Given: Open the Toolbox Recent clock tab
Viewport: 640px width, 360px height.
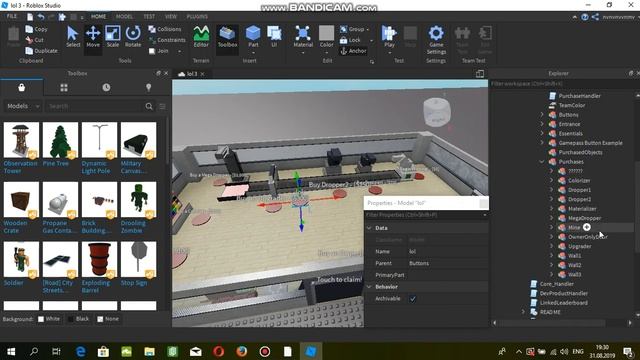Looking at the screenshot, I should [x=106, y=87].
